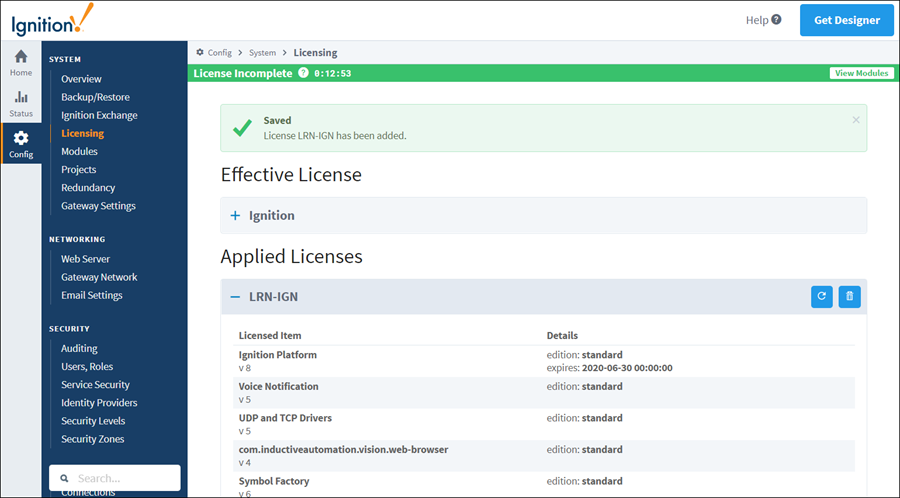
Task: Click the View Modules button
Action: [x=862, y=73]
